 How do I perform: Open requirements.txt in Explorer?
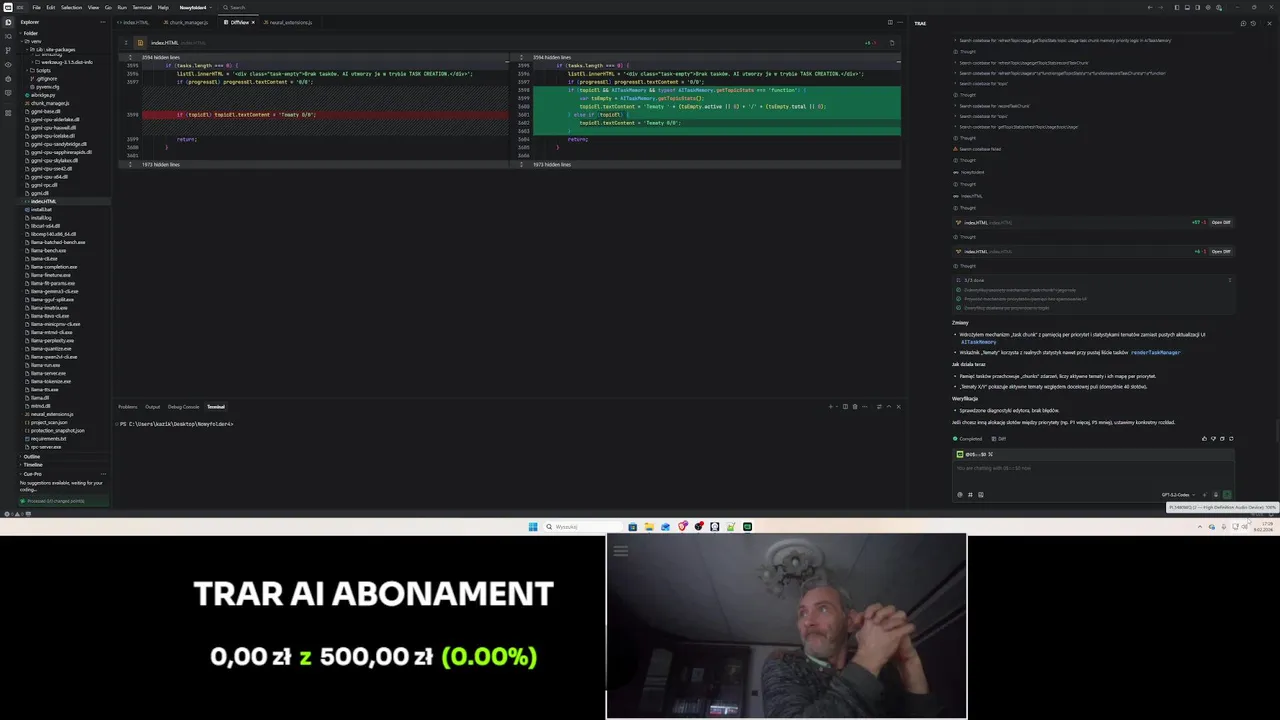coord(48,438)
